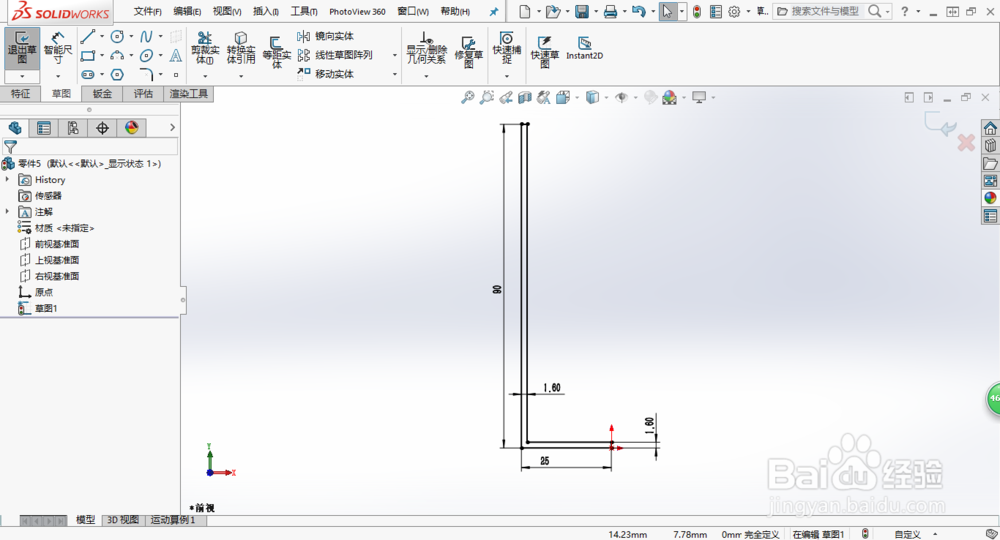Open the Tools (工具) menu
The width and height of the screenshot is (1000, 540).
(304, 11)
